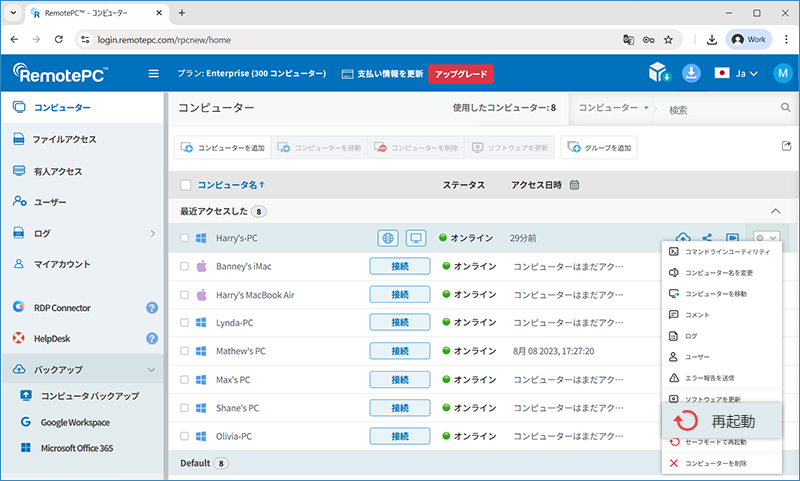The image size is (800, 481).
Task: Click the monitor connect icon for Harry's-PC
Action: point(416,238)
